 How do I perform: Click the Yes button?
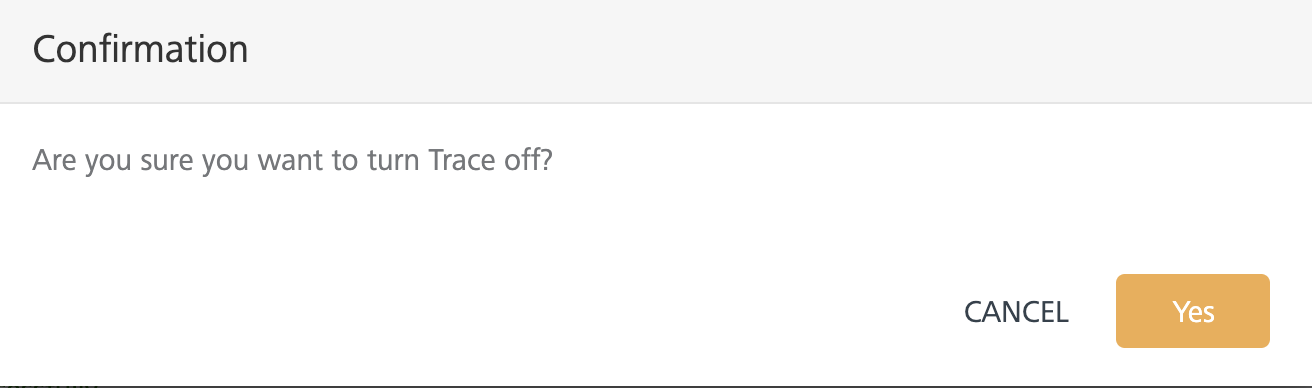point(1192,311)
